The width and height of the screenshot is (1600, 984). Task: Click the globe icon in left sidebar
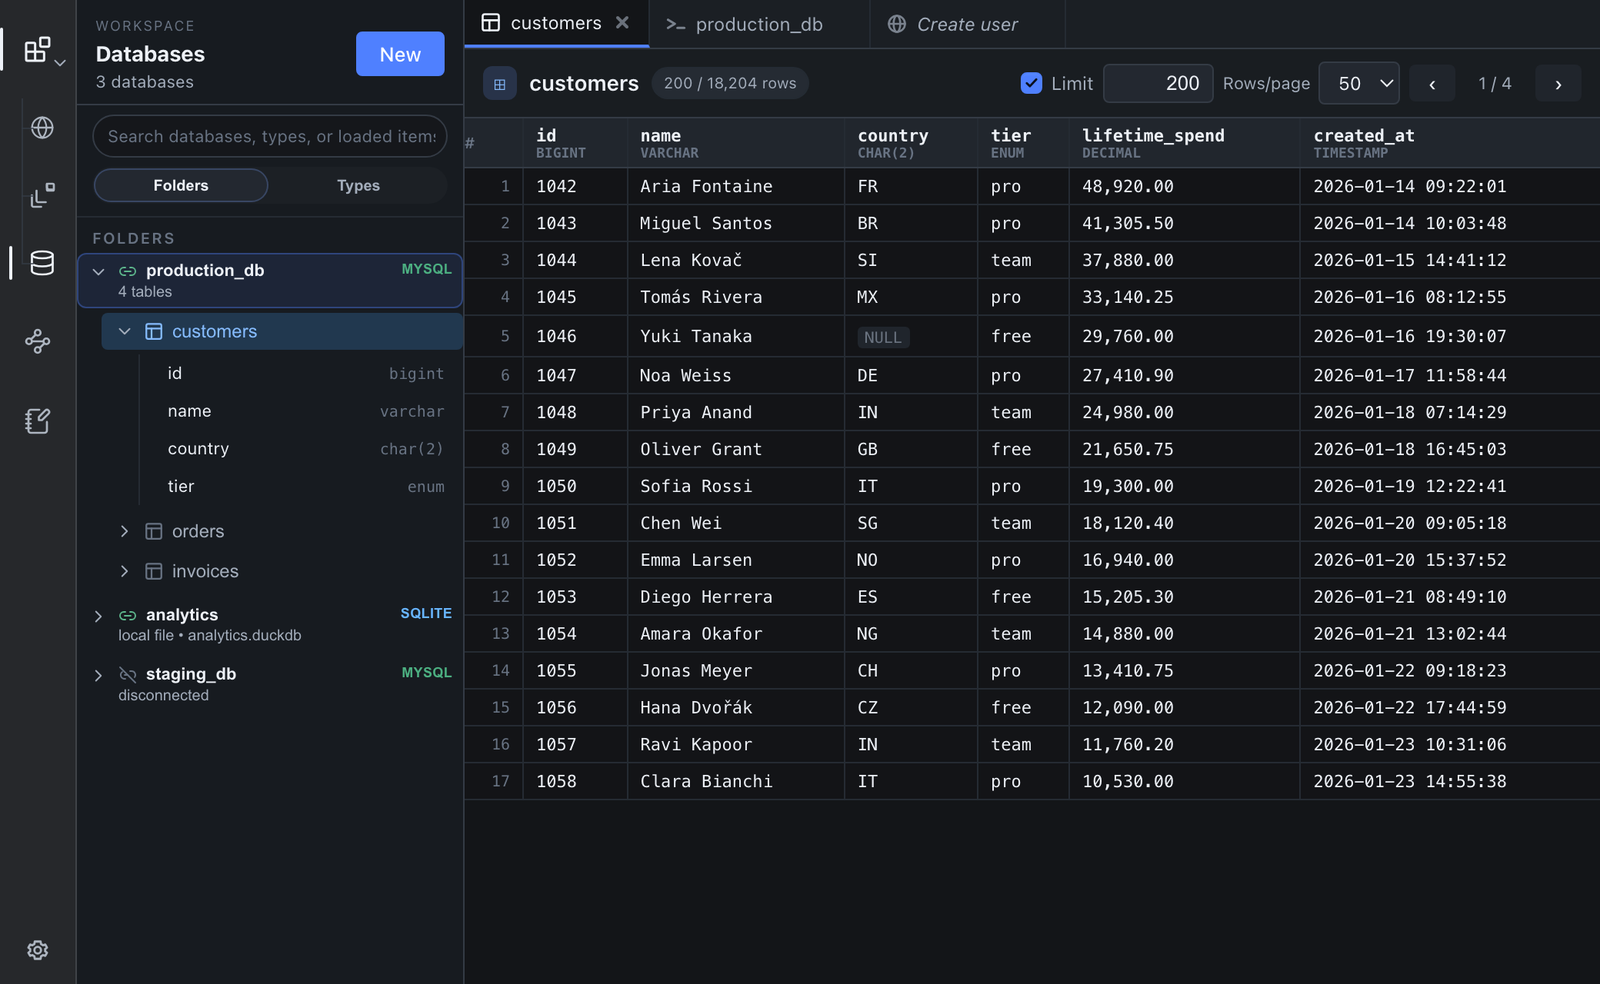(42, 128)
